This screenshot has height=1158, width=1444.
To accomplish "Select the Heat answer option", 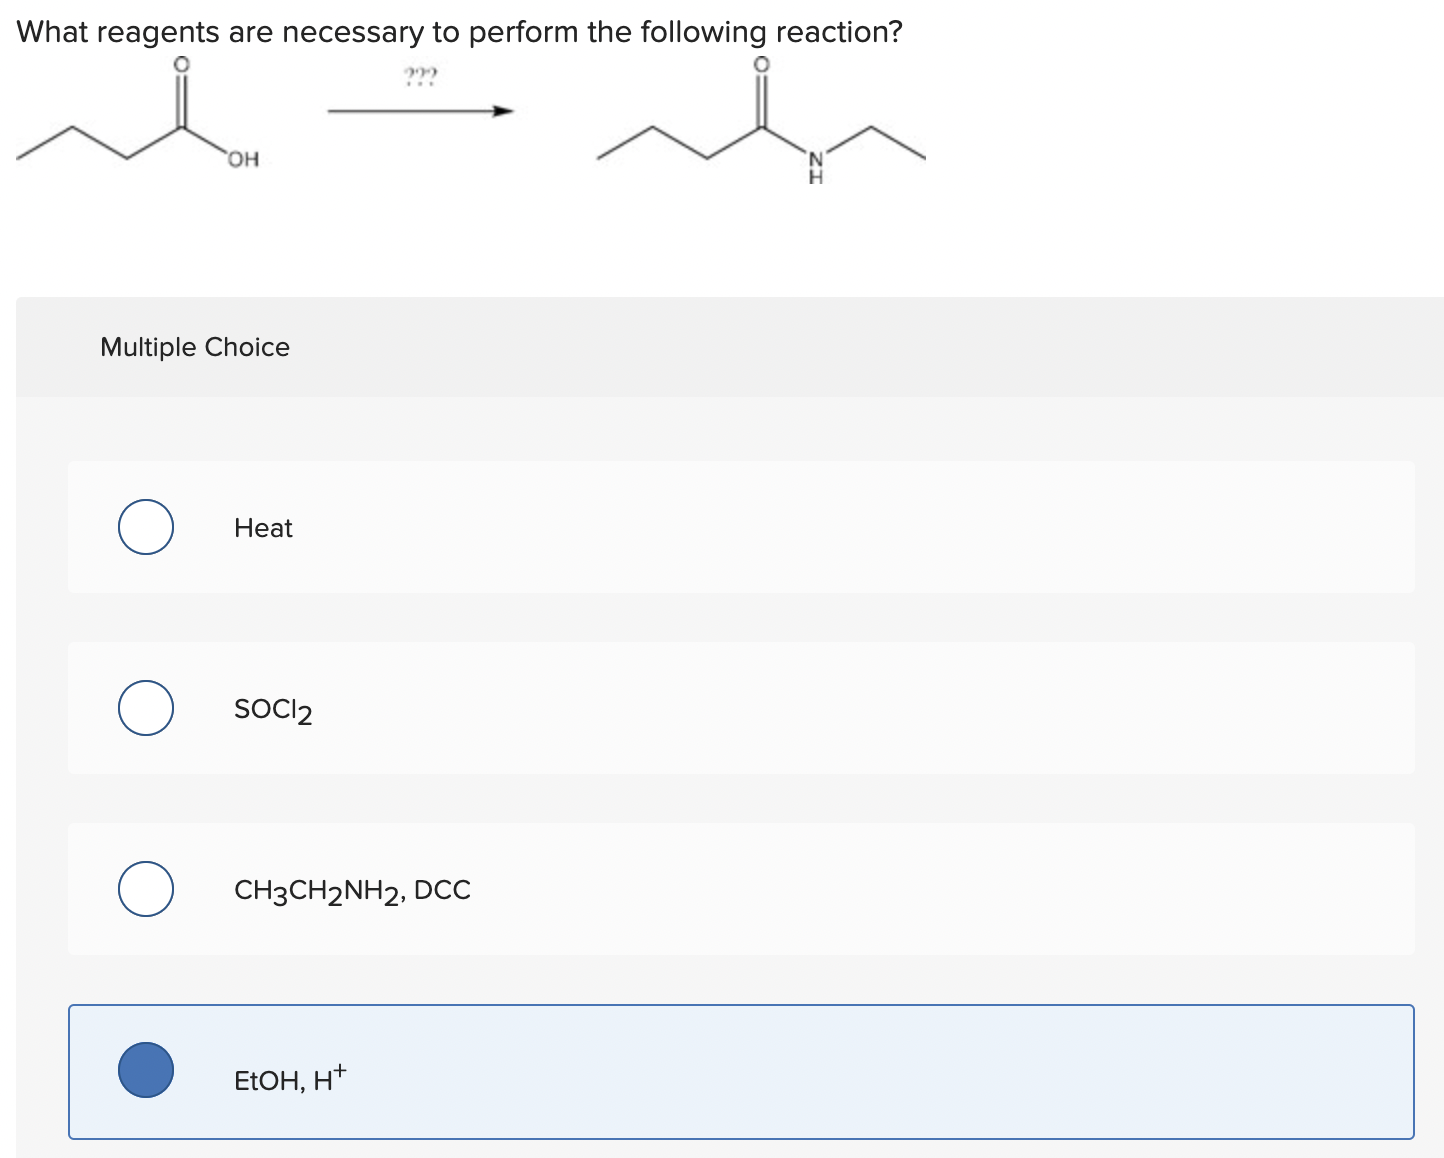I will pos(145,527).
